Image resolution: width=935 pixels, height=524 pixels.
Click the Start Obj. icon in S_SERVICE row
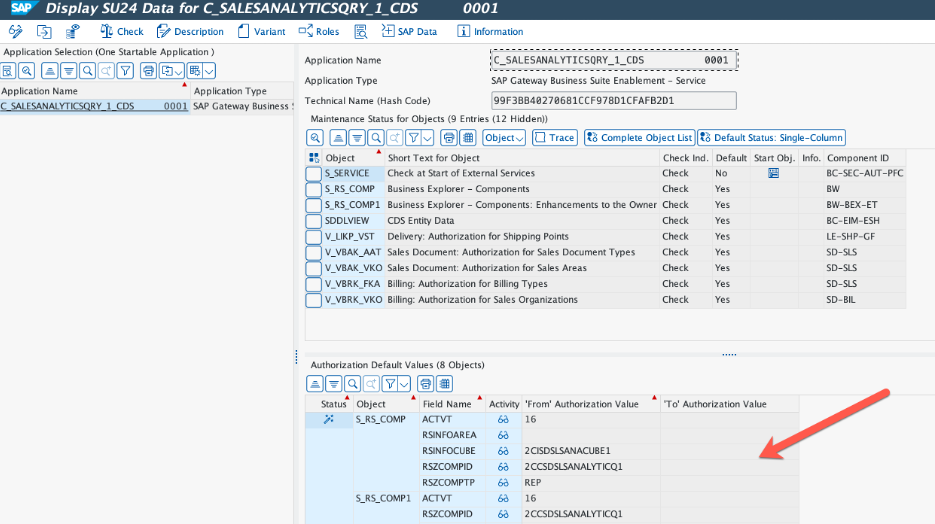click(773, 173)
